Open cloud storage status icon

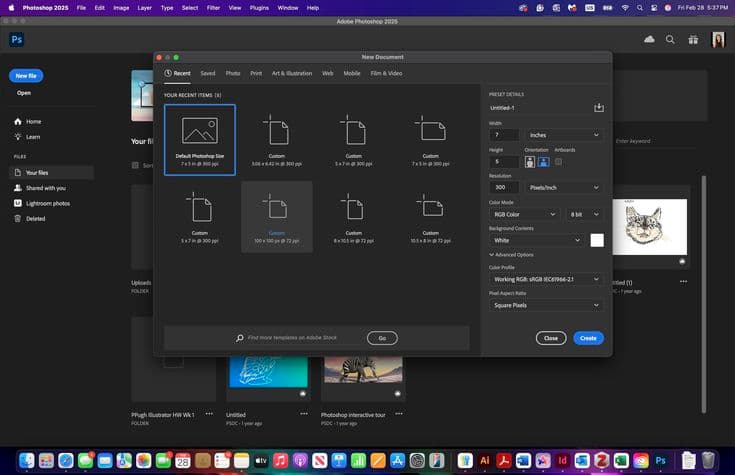coord(649,40)
